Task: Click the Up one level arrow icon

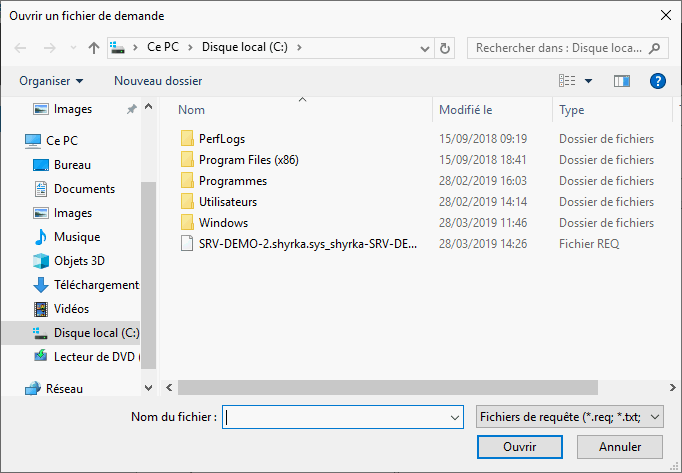Action: 94,48
